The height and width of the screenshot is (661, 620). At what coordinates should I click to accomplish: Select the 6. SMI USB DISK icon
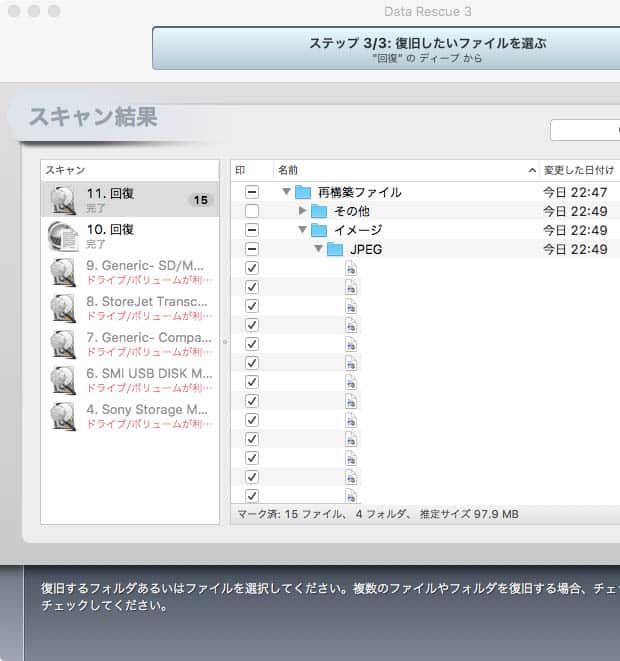pos(64,380)
